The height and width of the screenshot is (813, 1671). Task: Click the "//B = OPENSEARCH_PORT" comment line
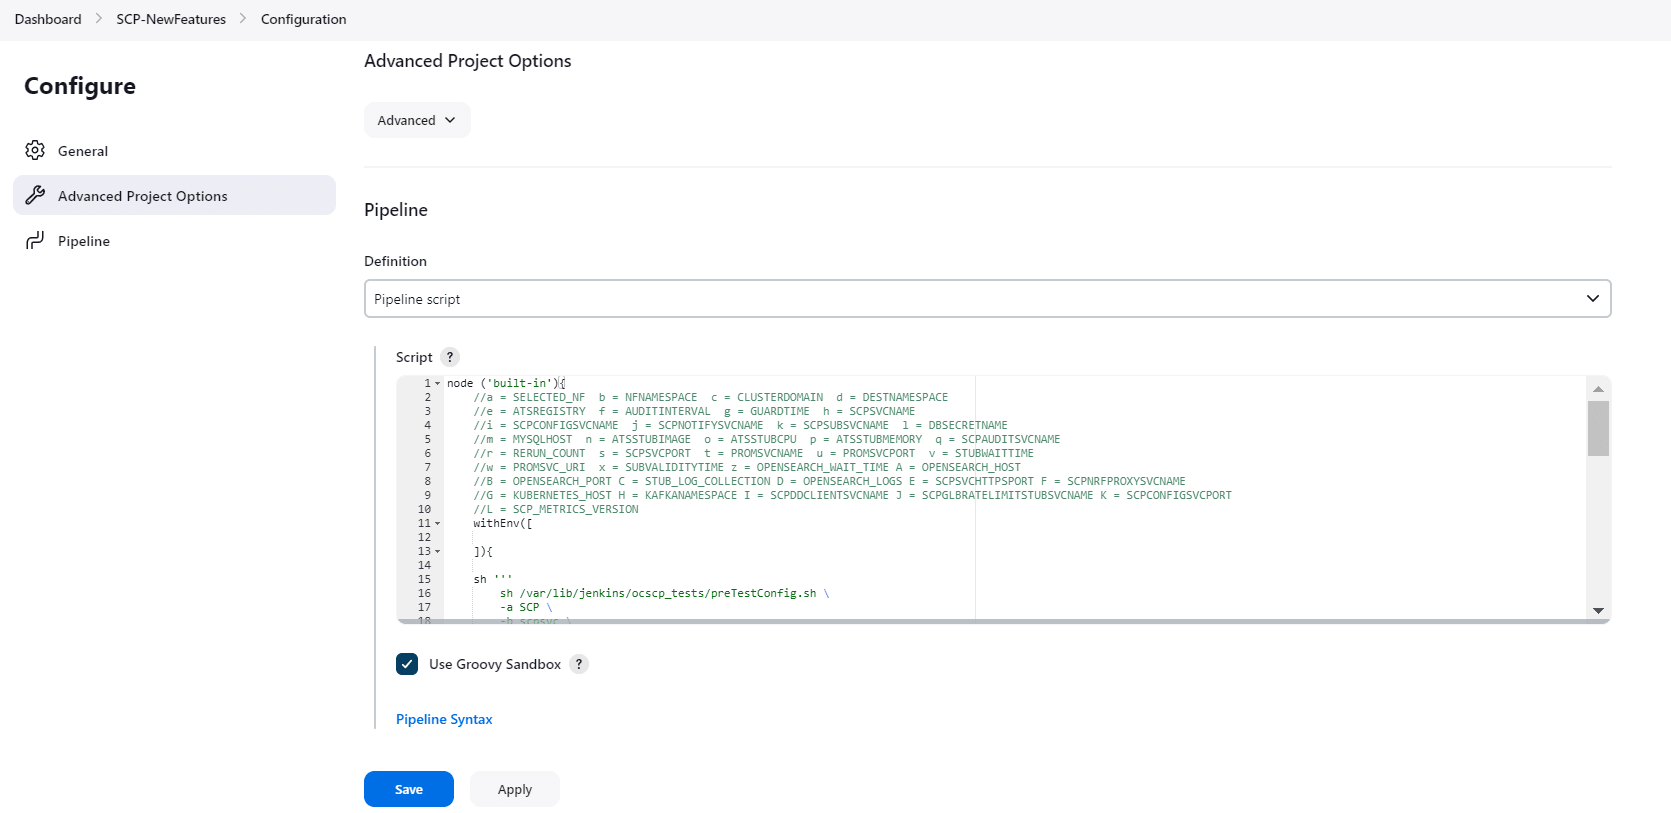[830, 481]
